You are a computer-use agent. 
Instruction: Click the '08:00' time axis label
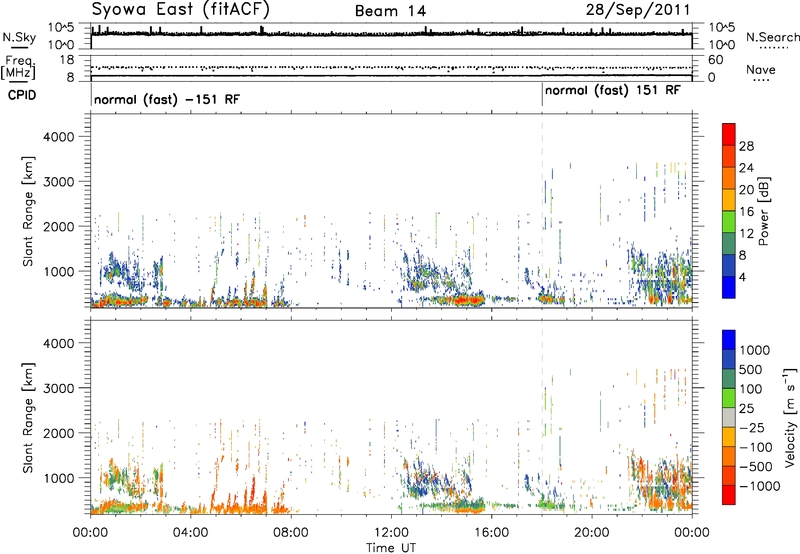click(290, 533)
